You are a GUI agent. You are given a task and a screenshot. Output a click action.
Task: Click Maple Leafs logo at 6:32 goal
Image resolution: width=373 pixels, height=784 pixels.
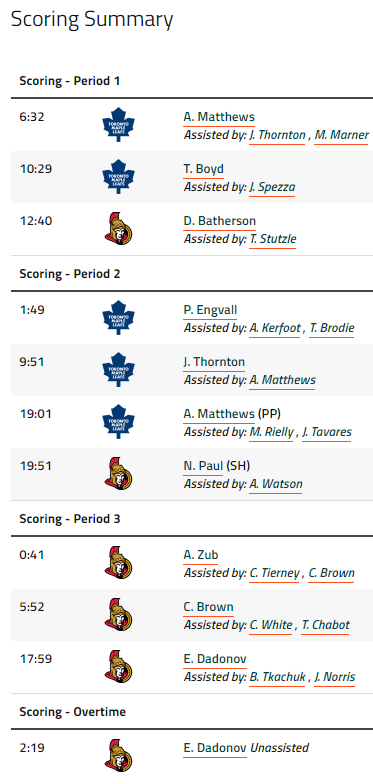click(118, 124)
